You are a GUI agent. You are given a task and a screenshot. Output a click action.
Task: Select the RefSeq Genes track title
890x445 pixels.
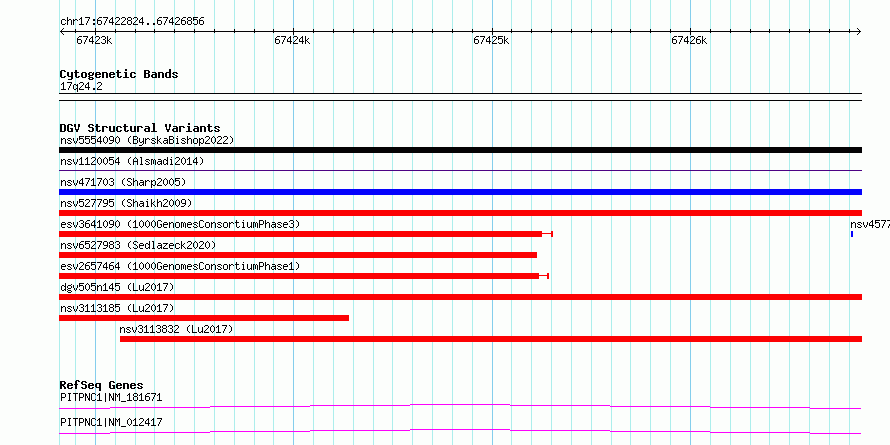pos(101,385)
